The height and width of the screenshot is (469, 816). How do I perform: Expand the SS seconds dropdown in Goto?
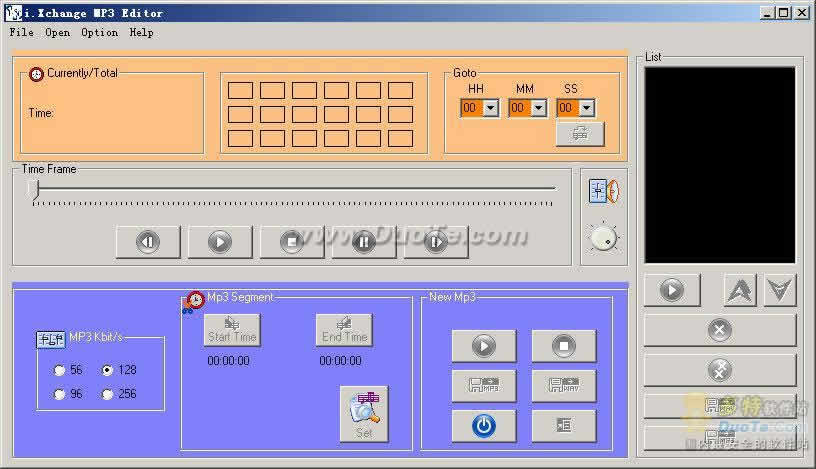[x=586, y=108]
